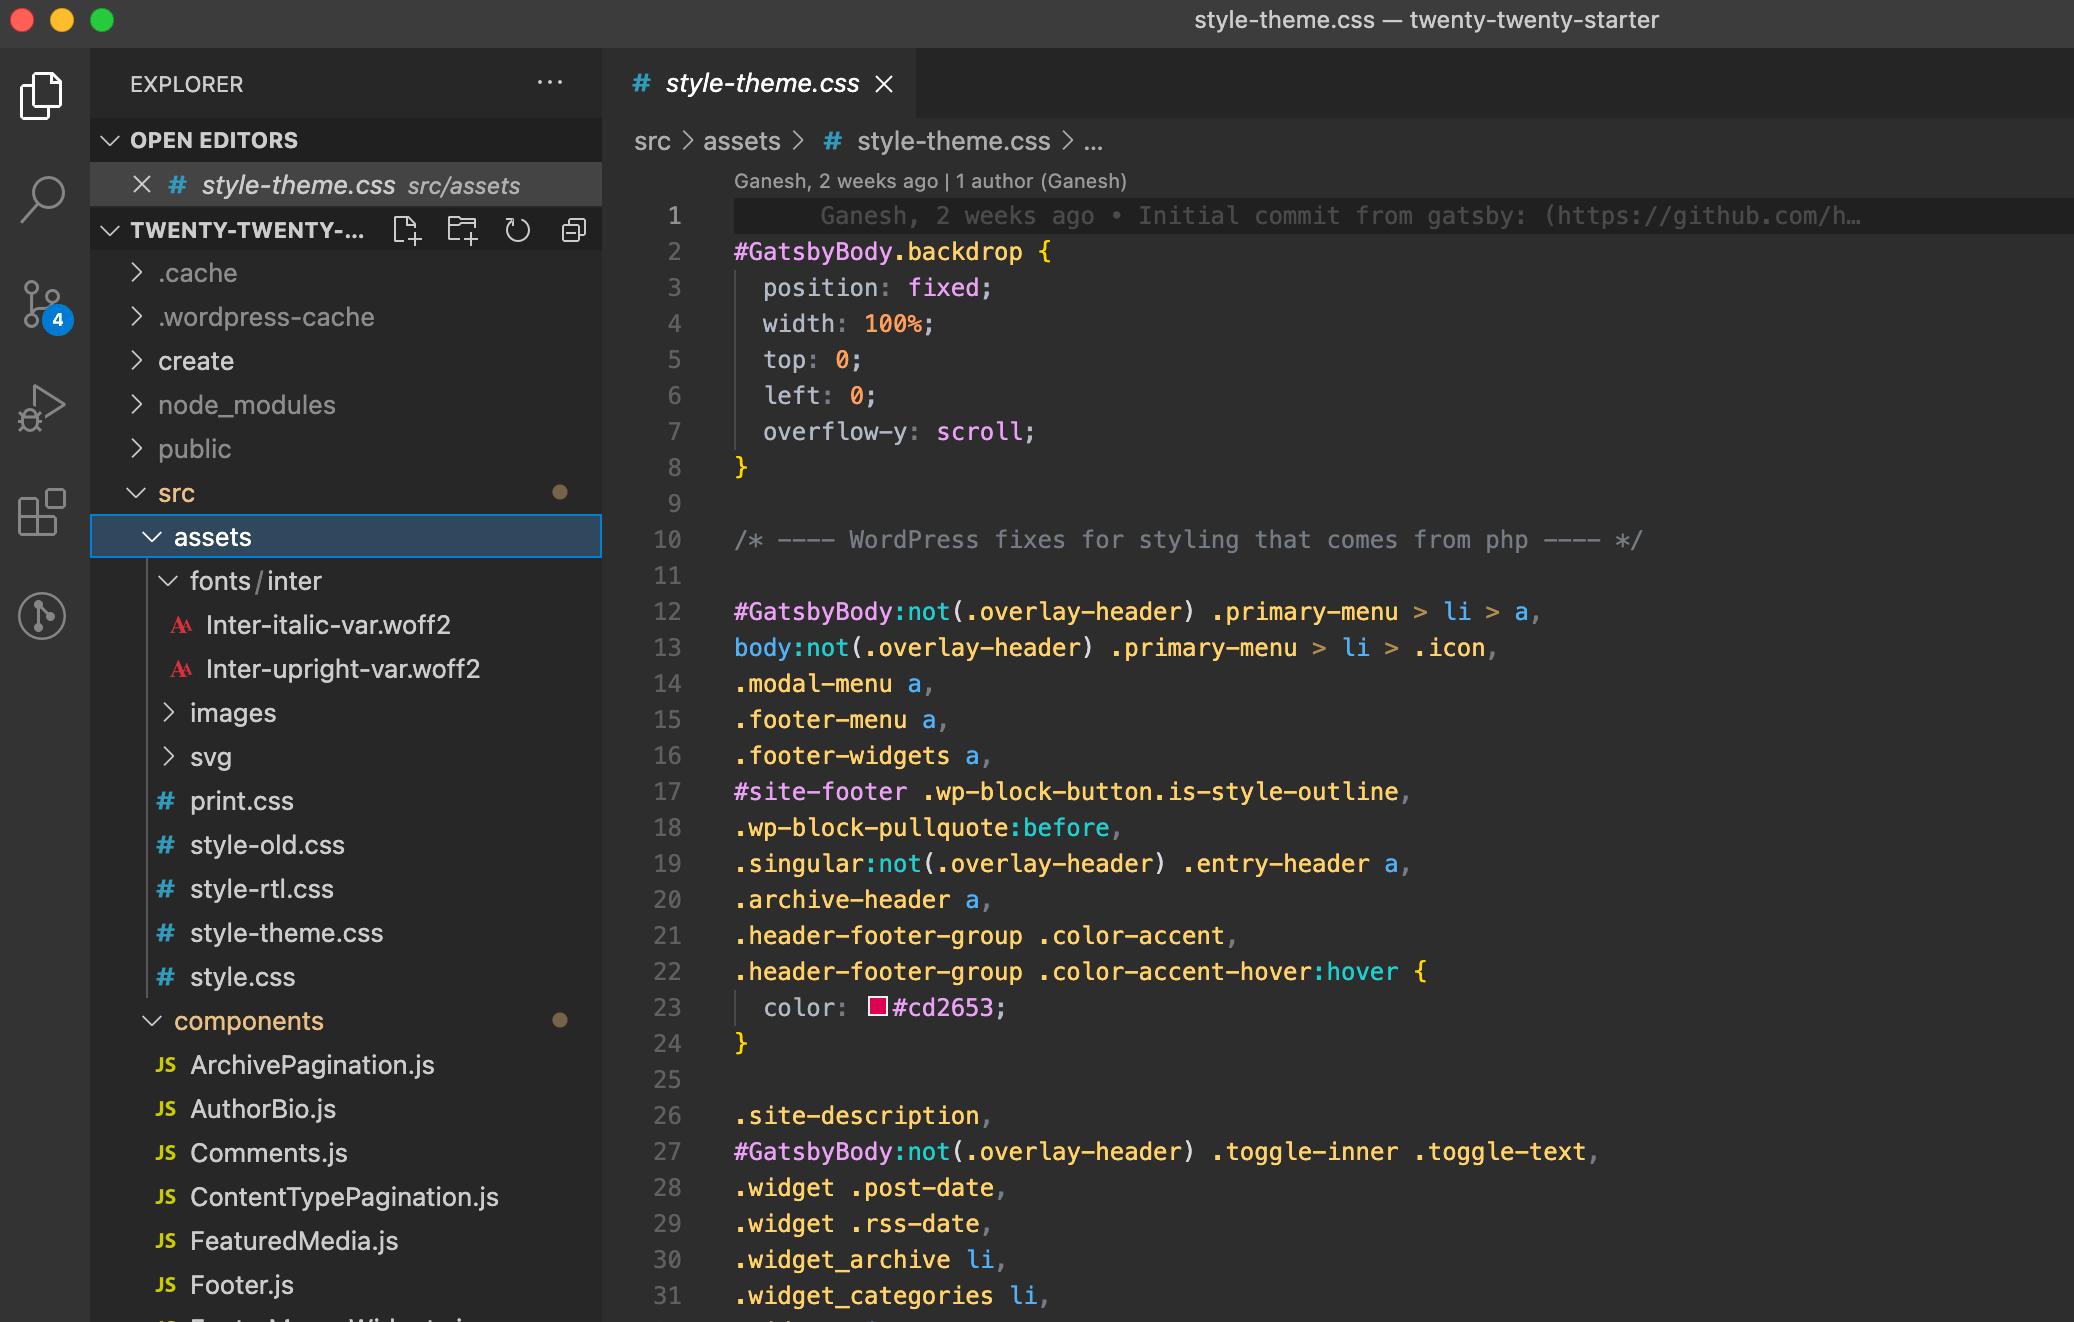Screen dimensions: 2074x1322
Task: Open Explorer more actions ellipsis menu
Action: pos(550,83)
